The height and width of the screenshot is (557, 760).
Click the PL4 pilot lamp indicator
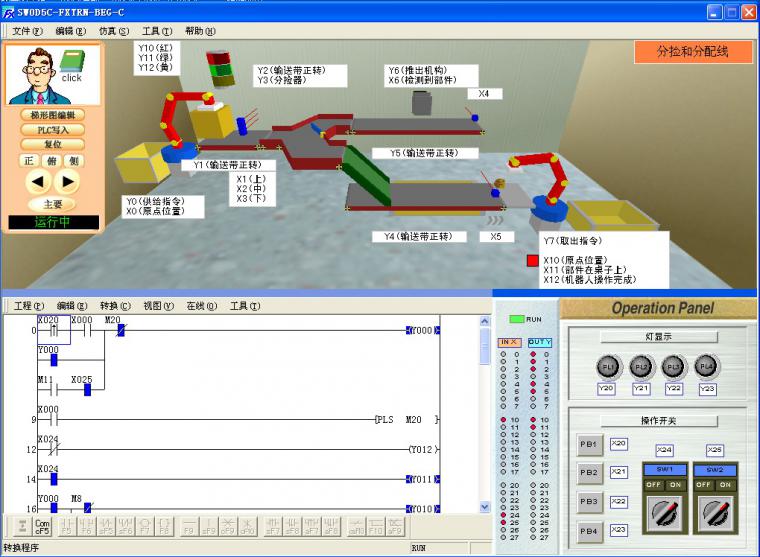(x=706, y=366)
